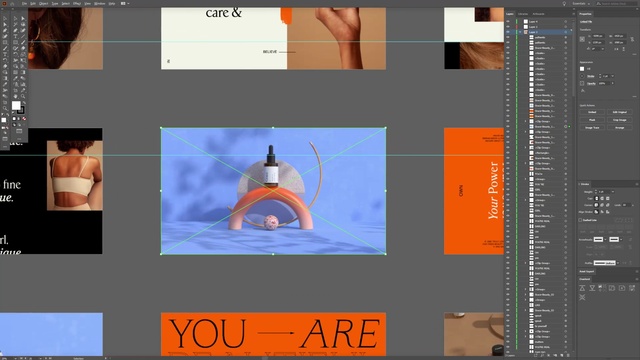This screenshot has height=360, width=640.
Task: Select round cap in Stroke panel
Action: pyautogui.click(x=602, y=198)
